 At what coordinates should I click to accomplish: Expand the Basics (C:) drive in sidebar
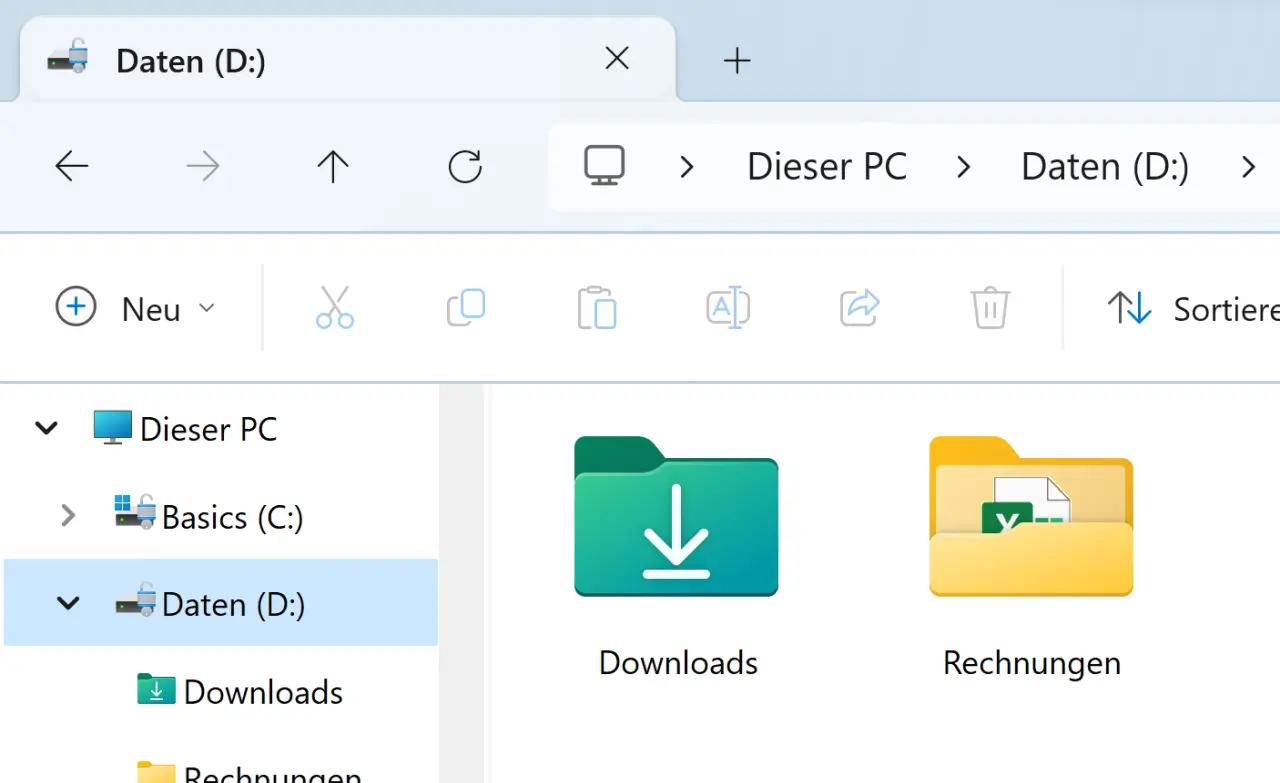67,516
